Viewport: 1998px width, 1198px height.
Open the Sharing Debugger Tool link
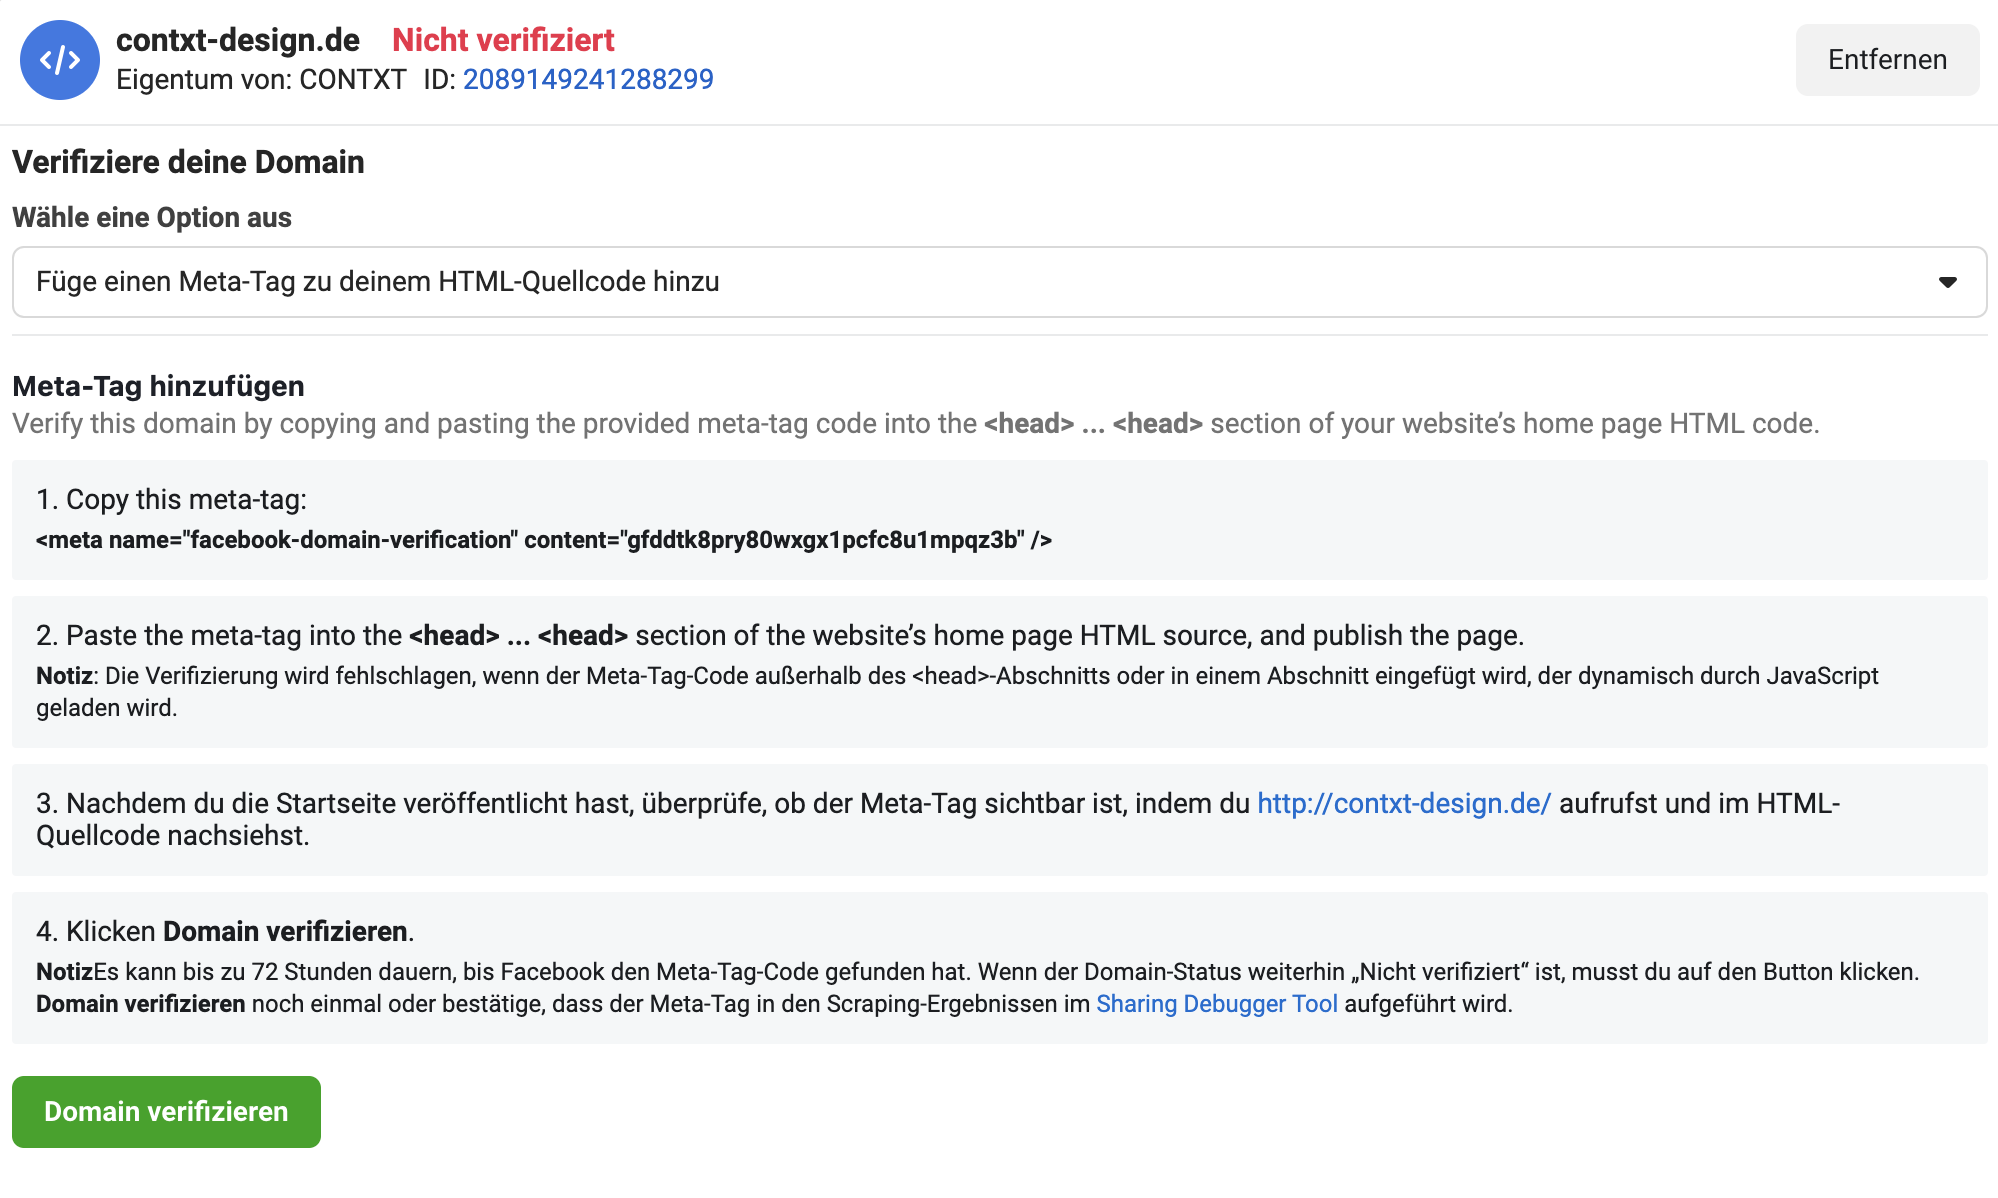click(1216, 1003)
